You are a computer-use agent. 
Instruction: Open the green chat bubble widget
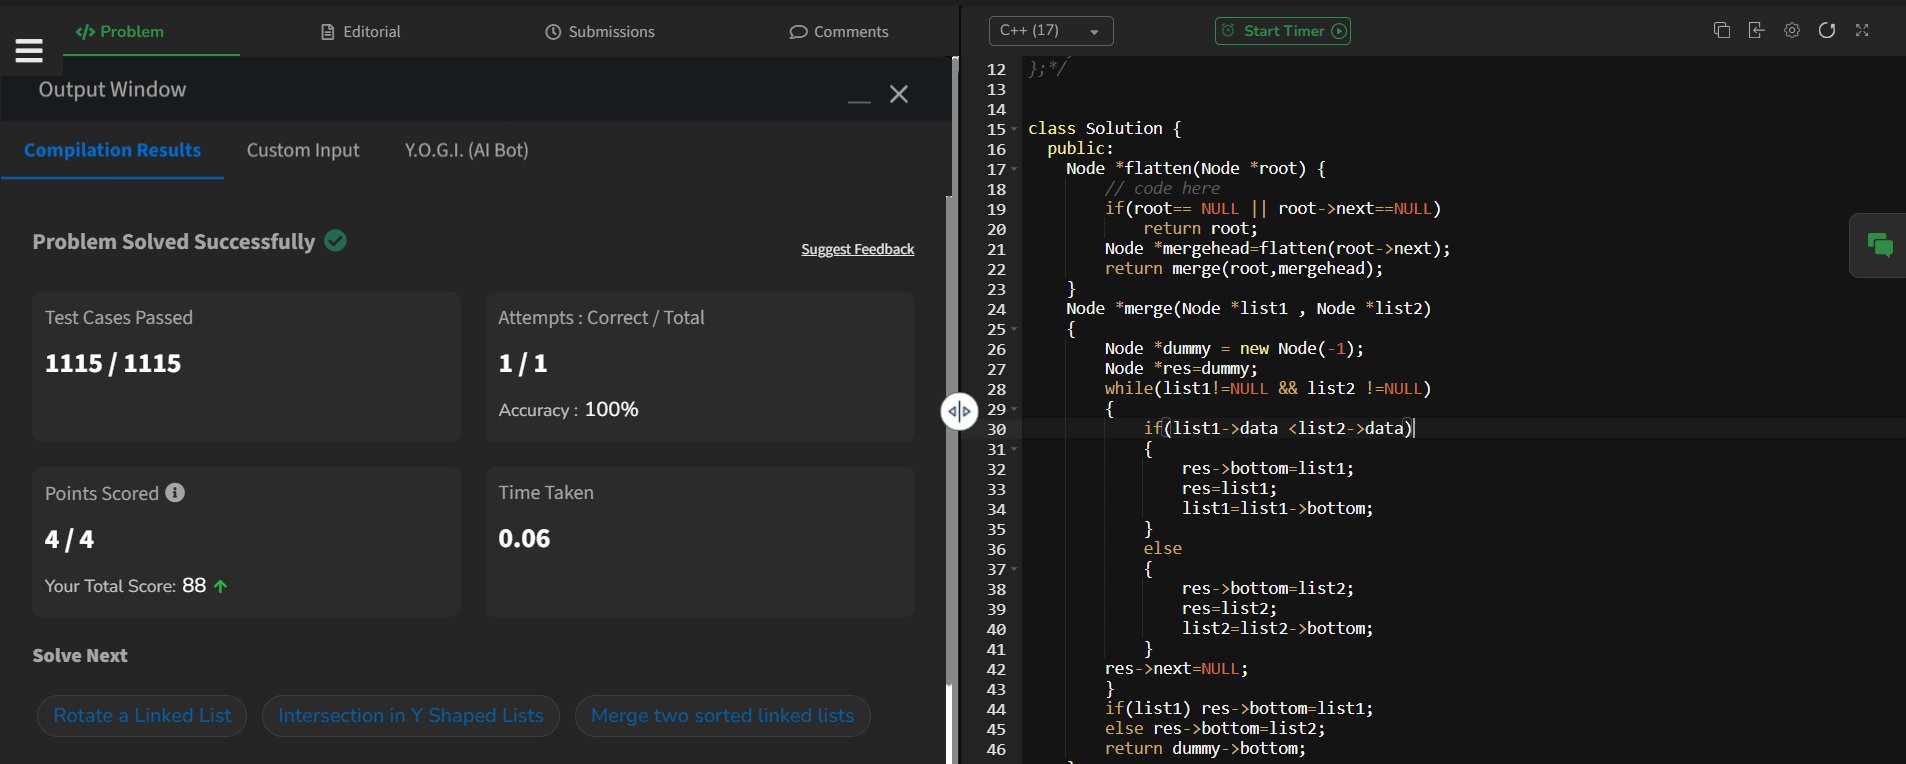coord(1879,245)
